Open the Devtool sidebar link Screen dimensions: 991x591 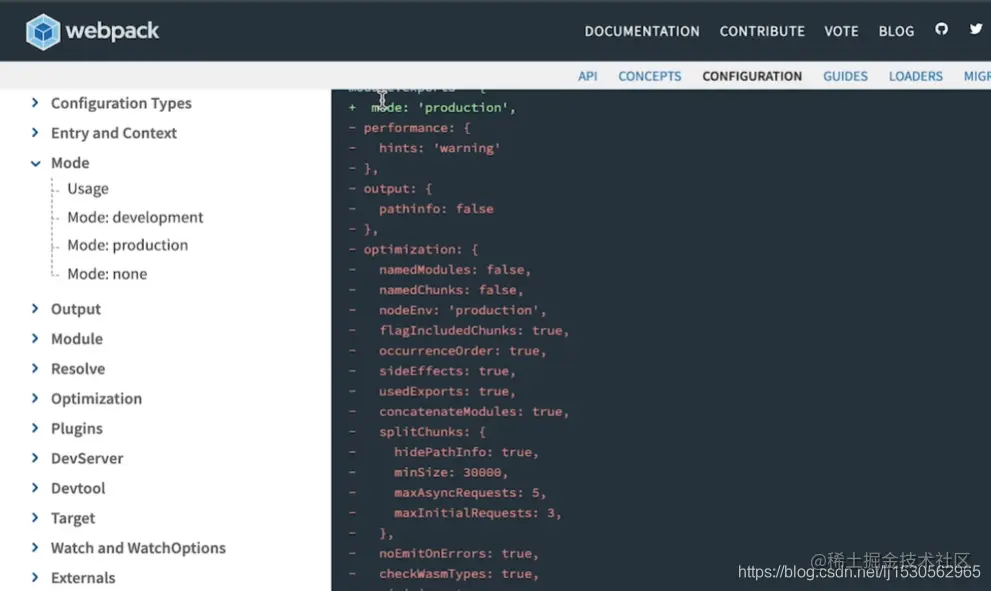(78, 488)
